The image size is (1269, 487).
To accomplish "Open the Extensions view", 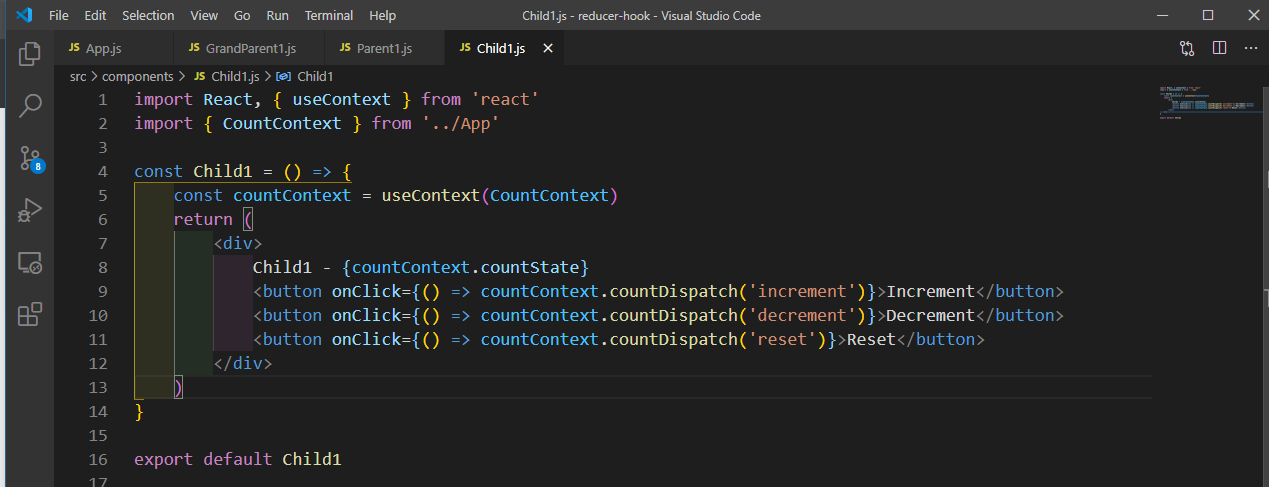I will (x=30, y=314).
